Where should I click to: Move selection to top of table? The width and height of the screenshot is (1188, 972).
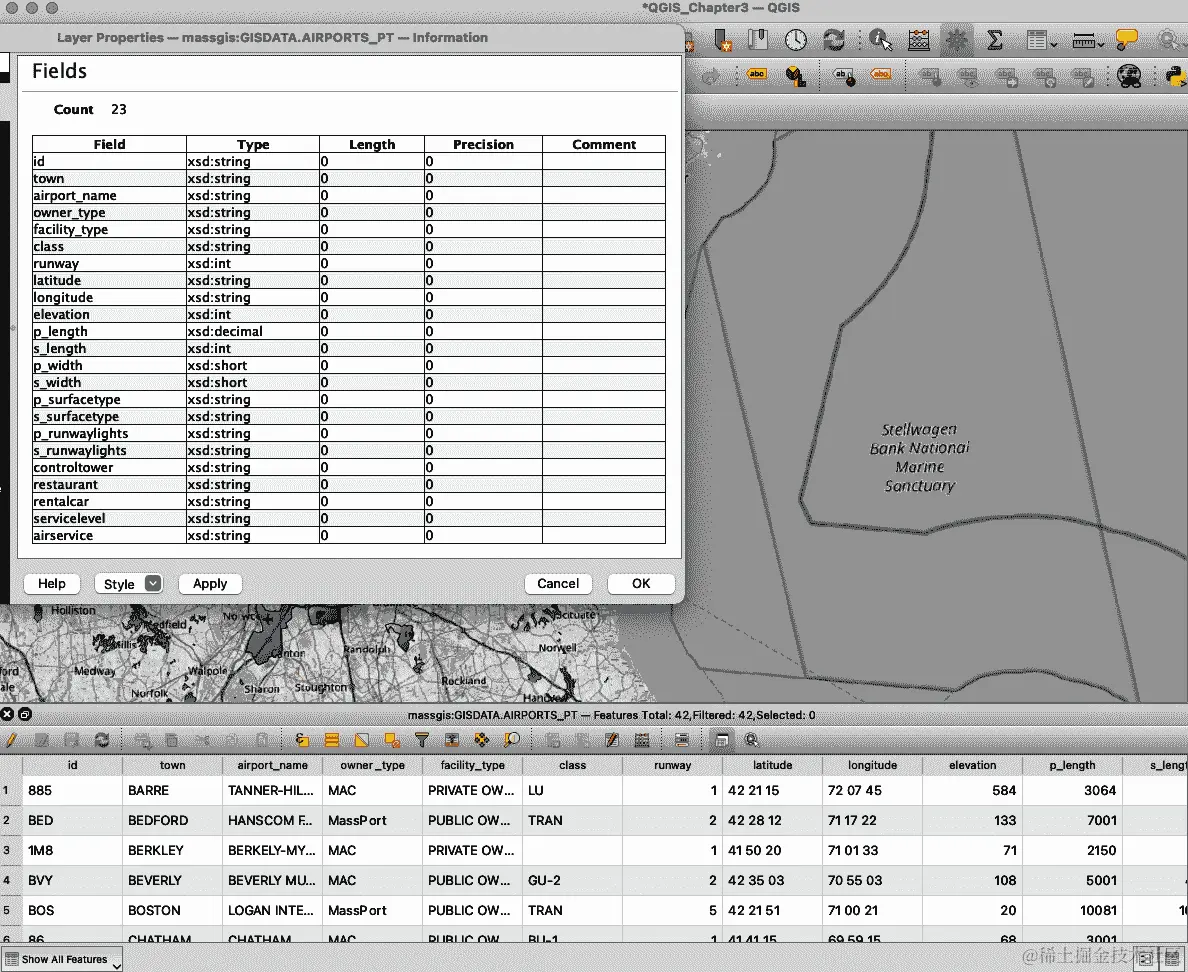point(452,740)
